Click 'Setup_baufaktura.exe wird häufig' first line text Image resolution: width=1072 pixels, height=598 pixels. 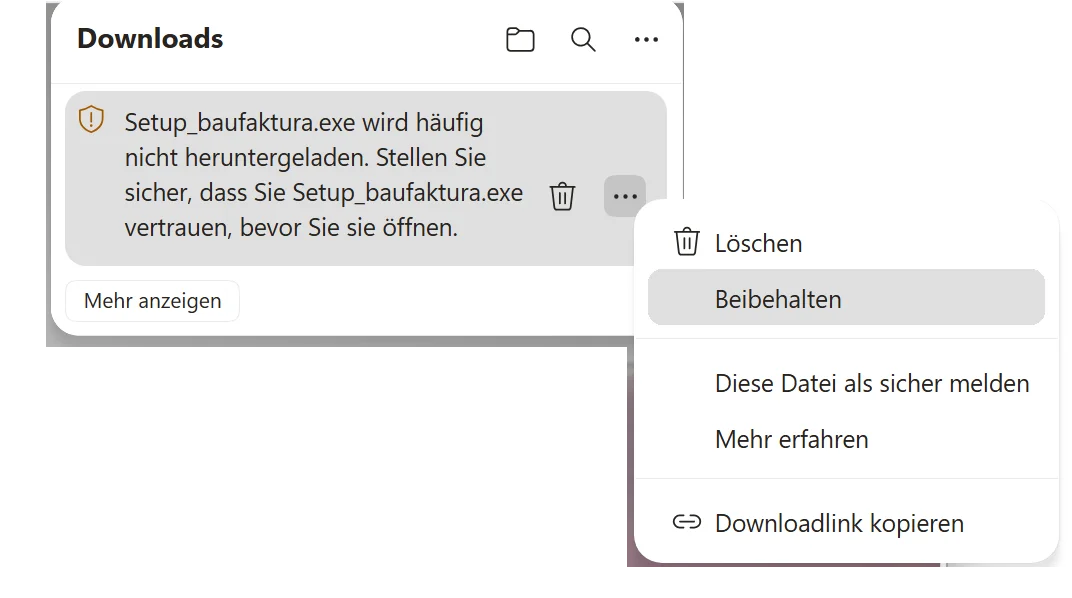(x=304, y=123)
